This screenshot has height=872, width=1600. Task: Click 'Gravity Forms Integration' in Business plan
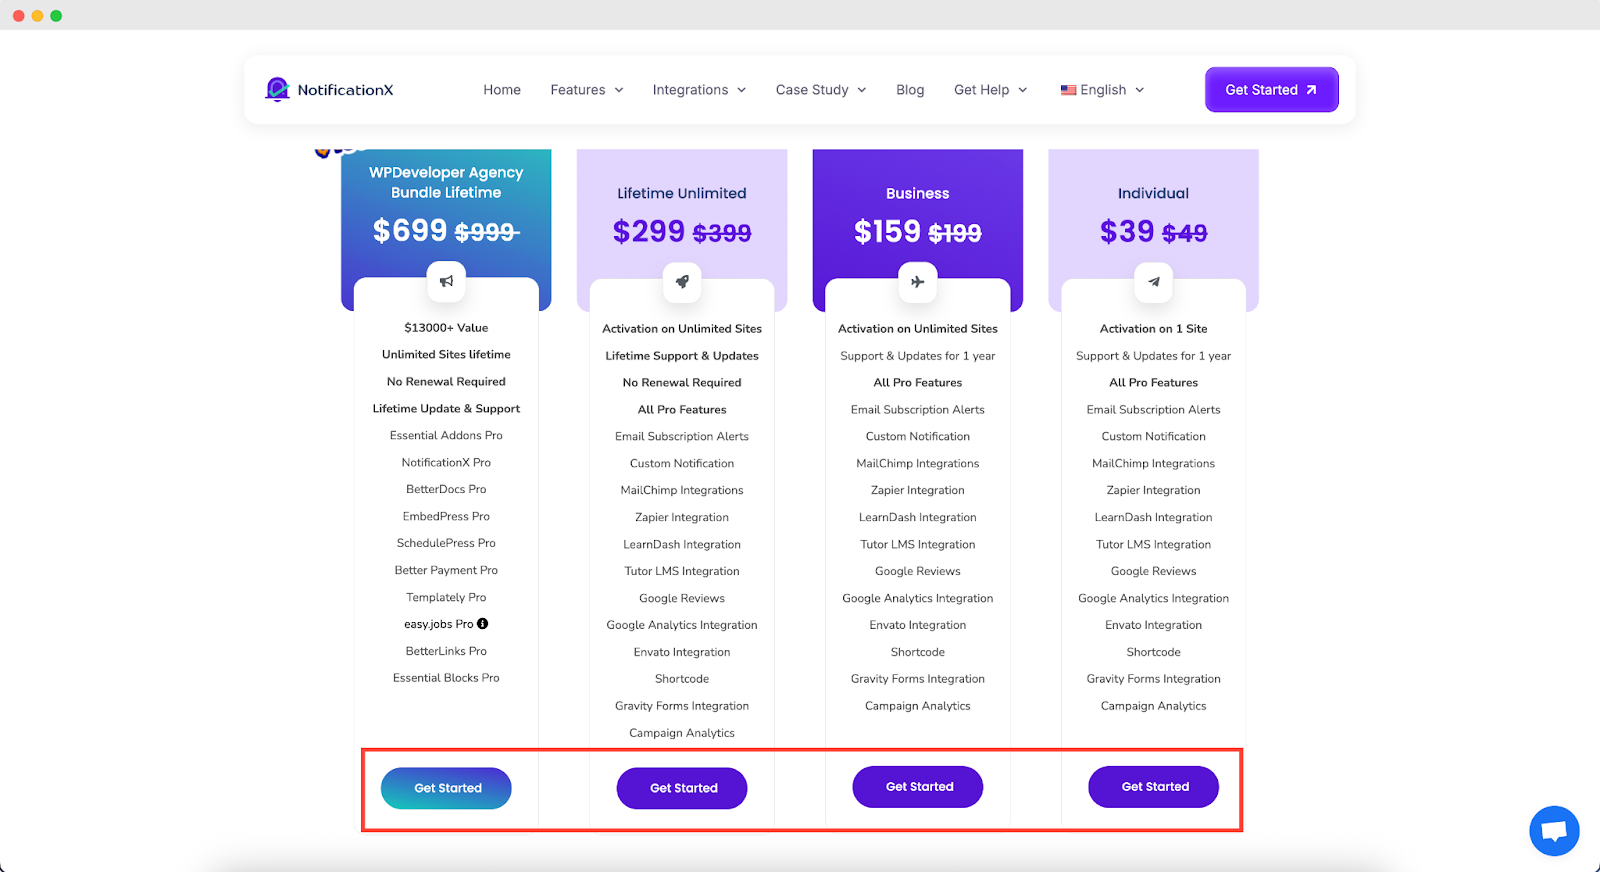click(x=918, y=680)
